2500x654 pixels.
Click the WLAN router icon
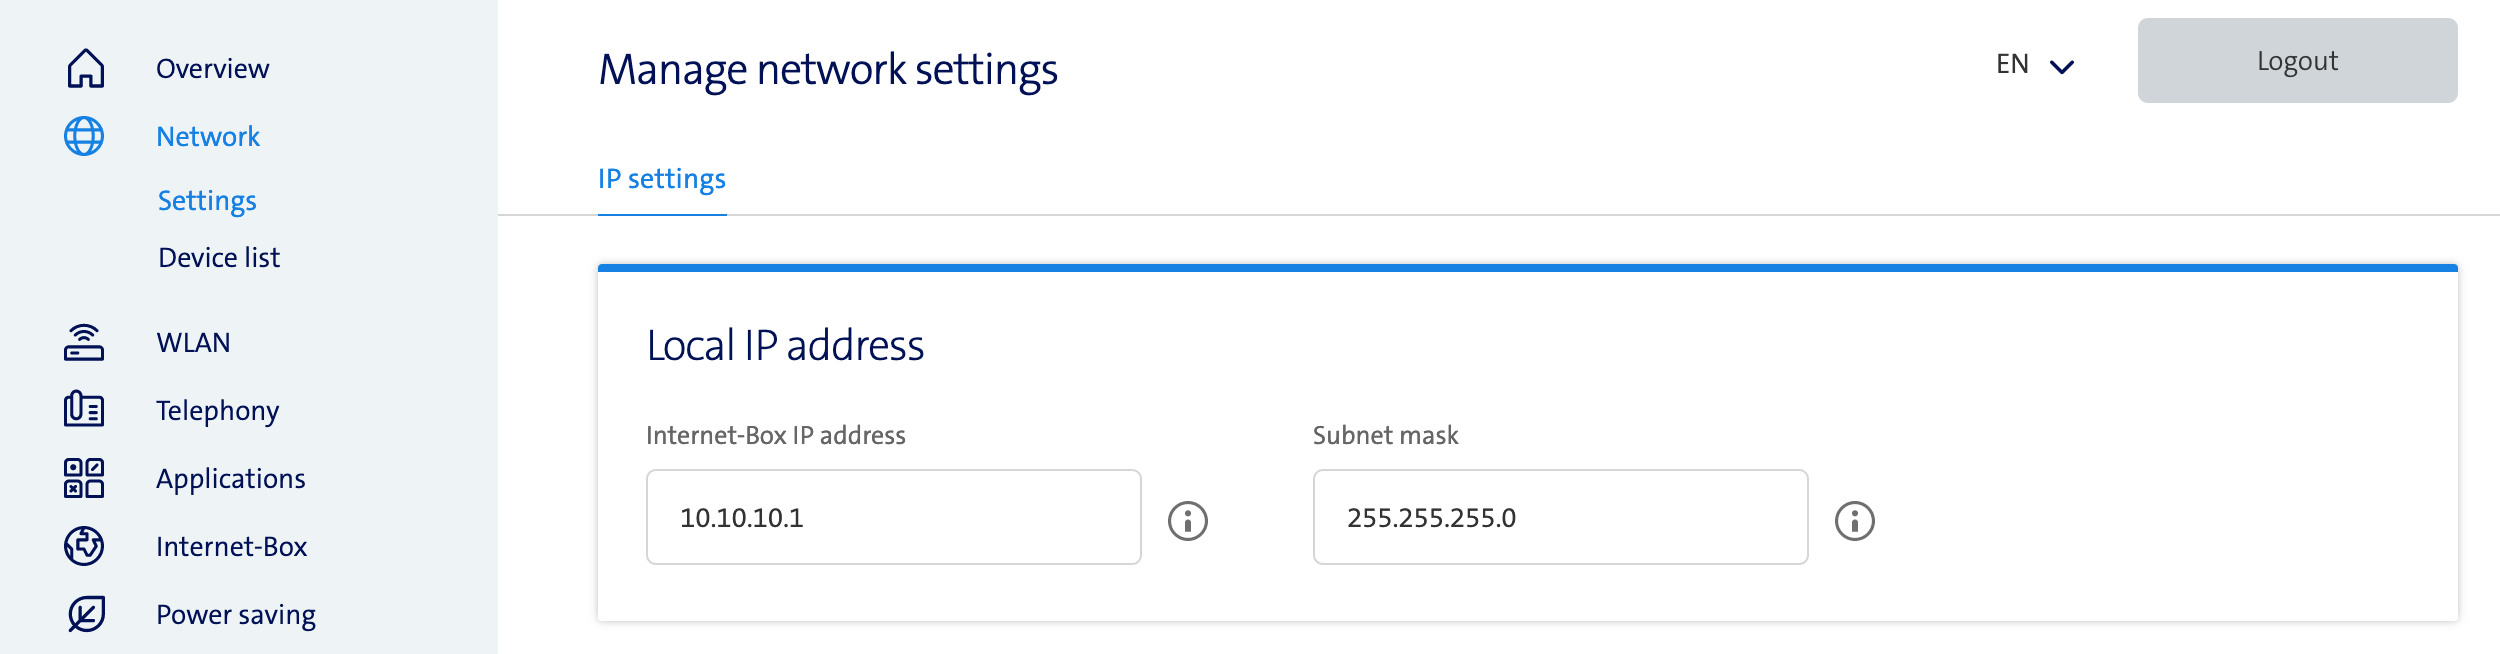pos(84,342)
